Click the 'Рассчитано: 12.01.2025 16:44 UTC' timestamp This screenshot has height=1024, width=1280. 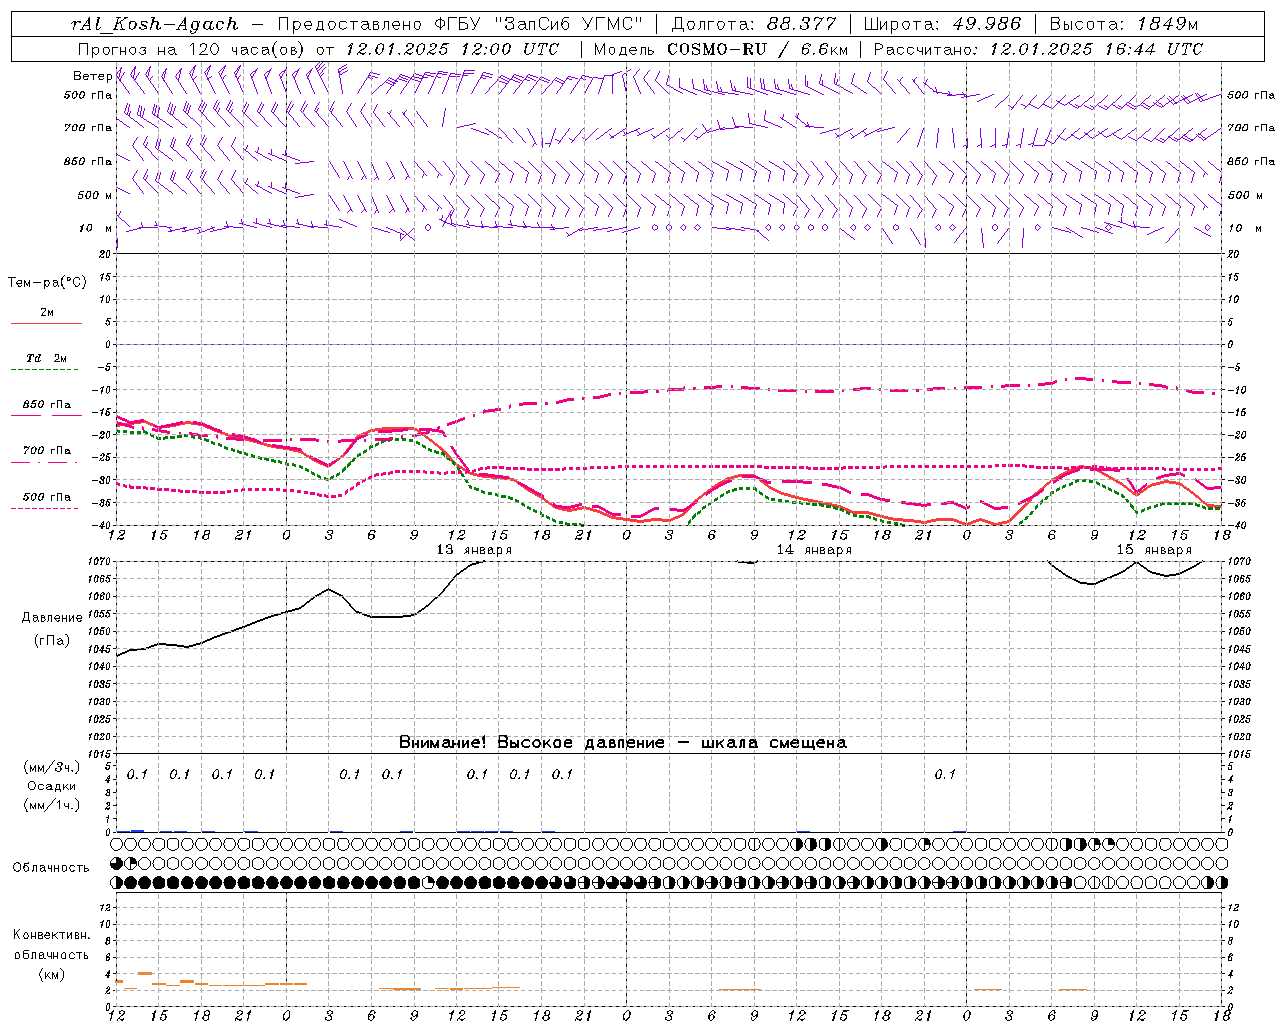1038,49
